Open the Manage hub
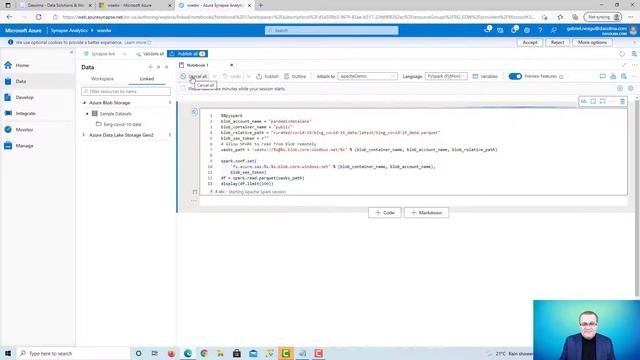 click(x=19, y=146)
